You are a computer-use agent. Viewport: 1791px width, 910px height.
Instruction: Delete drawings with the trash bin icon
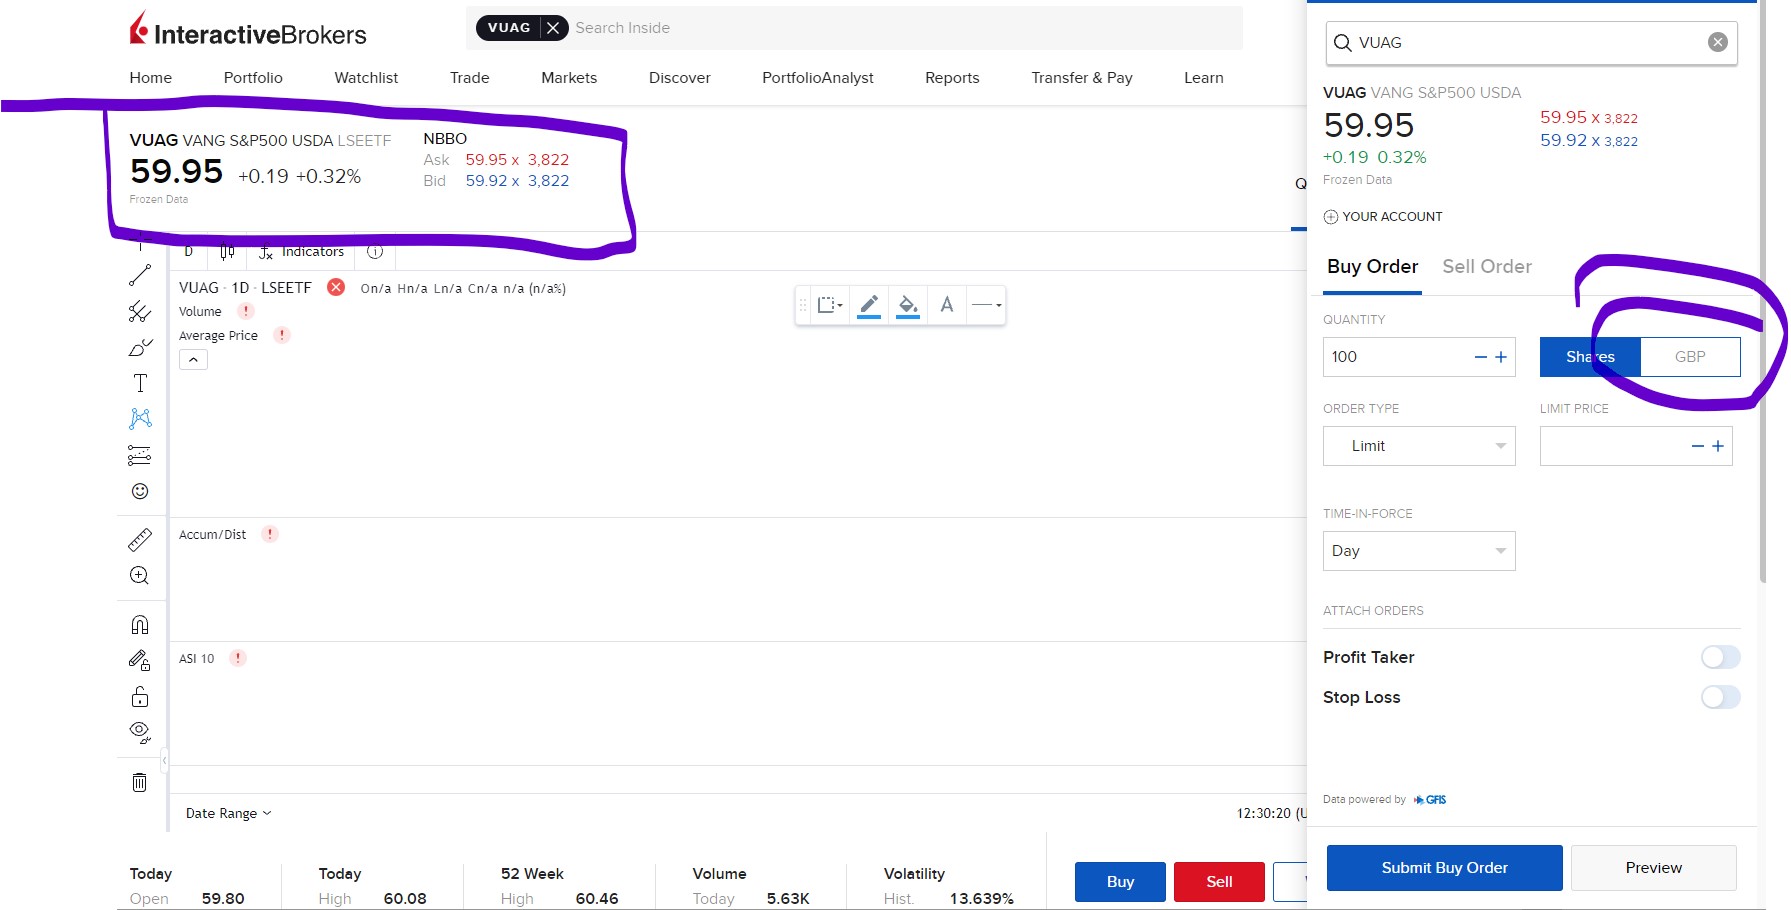pyautogui.click(x=140, y=782)
